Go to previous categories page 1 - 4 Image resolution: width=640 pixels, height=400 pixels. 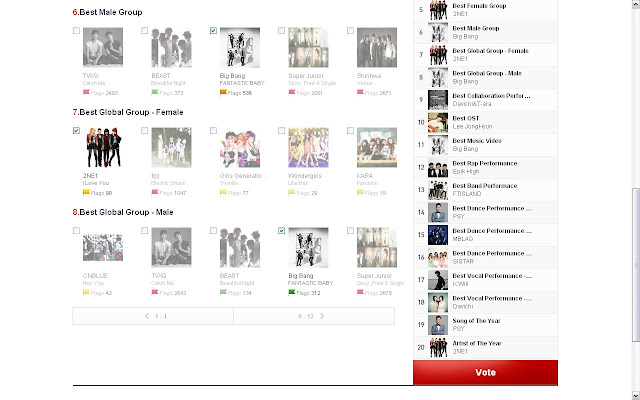(153, 316)
